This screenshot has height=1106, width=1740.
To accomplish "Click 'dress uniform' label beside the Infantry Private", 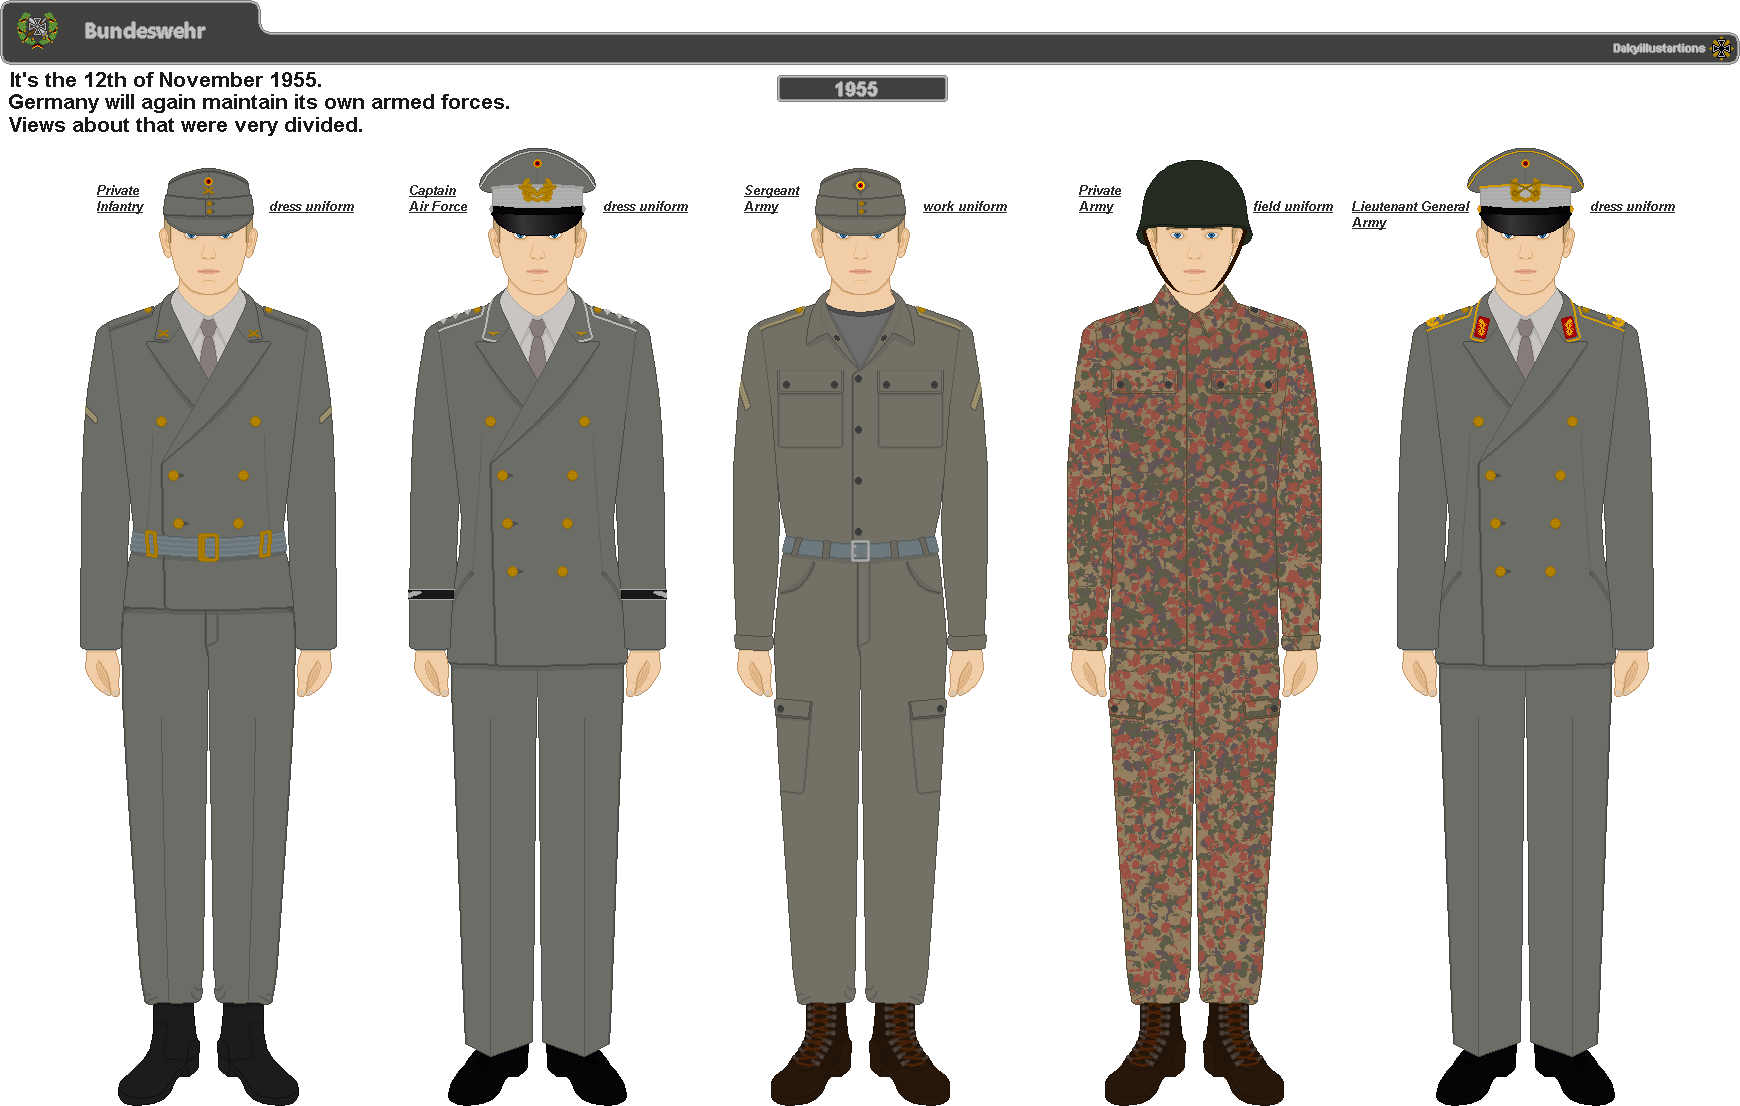I will tap(312, 206).
